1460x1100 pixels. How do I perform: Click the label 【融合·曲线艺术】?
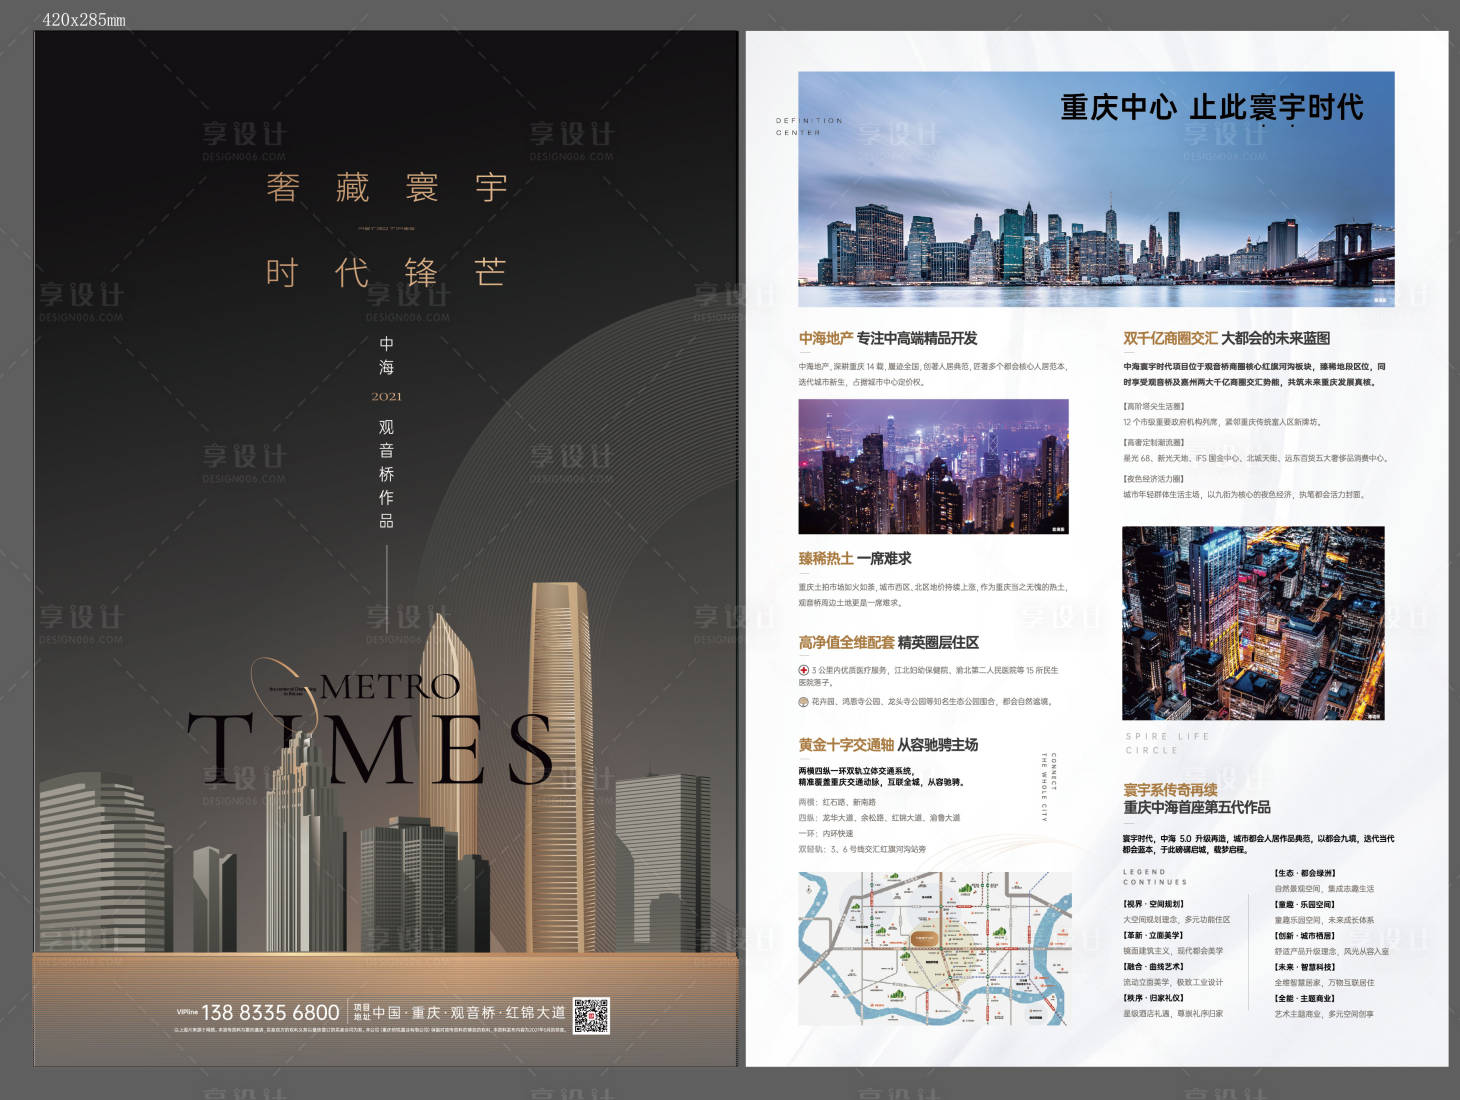(x=1154, y=966)
